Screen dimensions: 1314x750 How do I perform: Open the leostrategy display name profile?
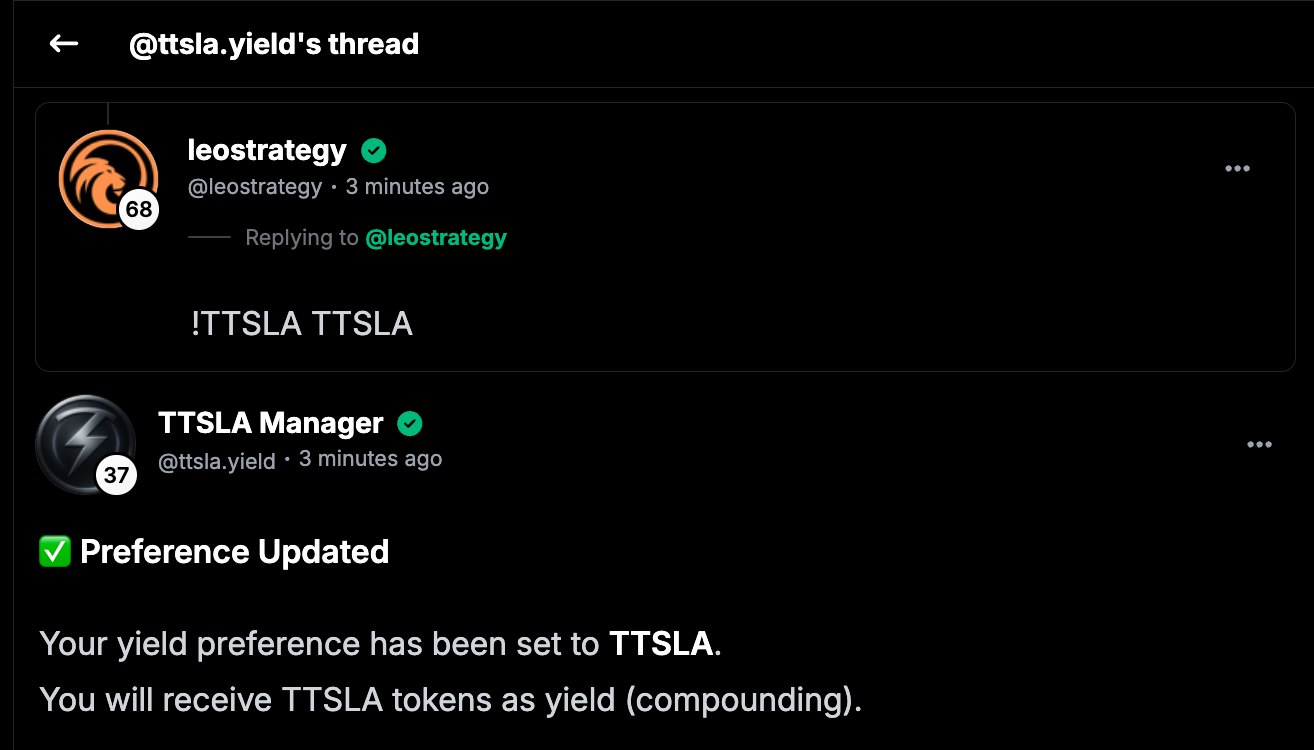(267, 151)
